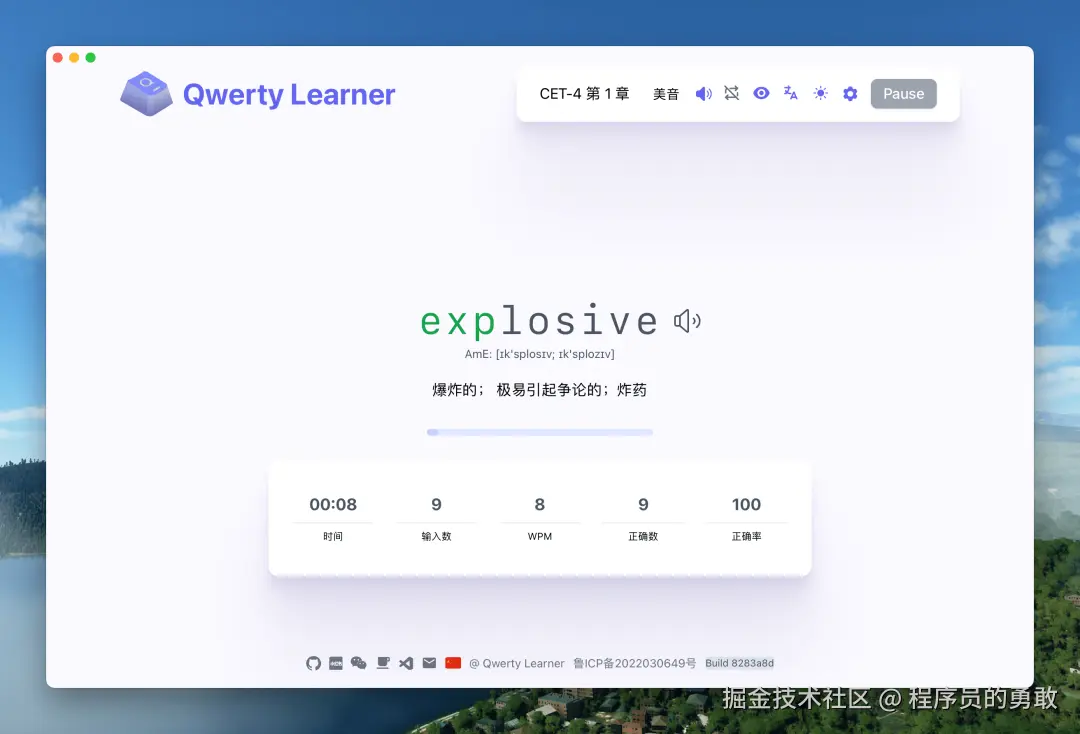Click the China flag icon in footer
Image resolution: width=1080 pixels, height=734 pixels.
pos(453,663)
